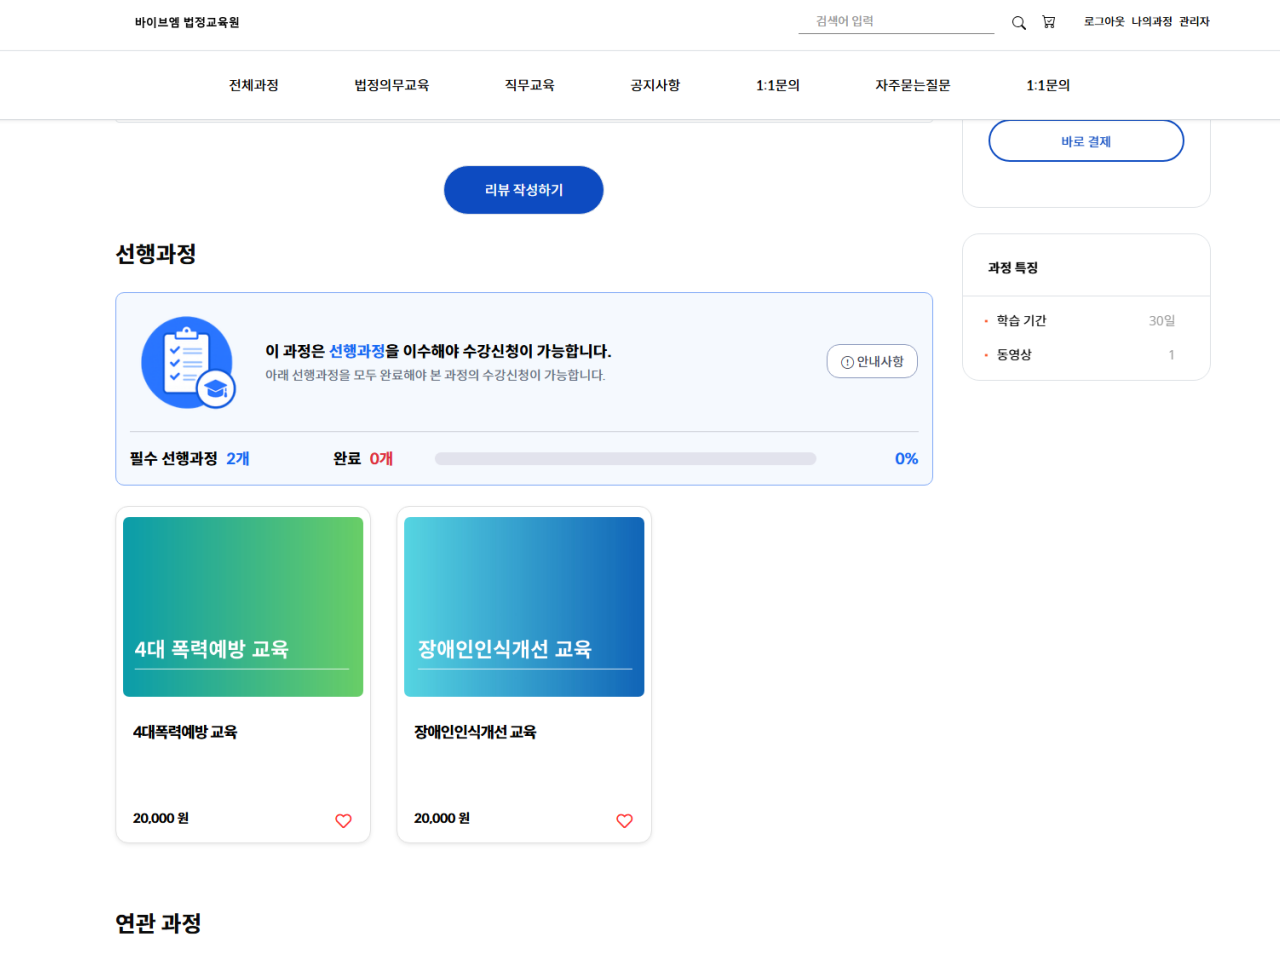Open the 직무교육 menu

(x=530, y=85)
